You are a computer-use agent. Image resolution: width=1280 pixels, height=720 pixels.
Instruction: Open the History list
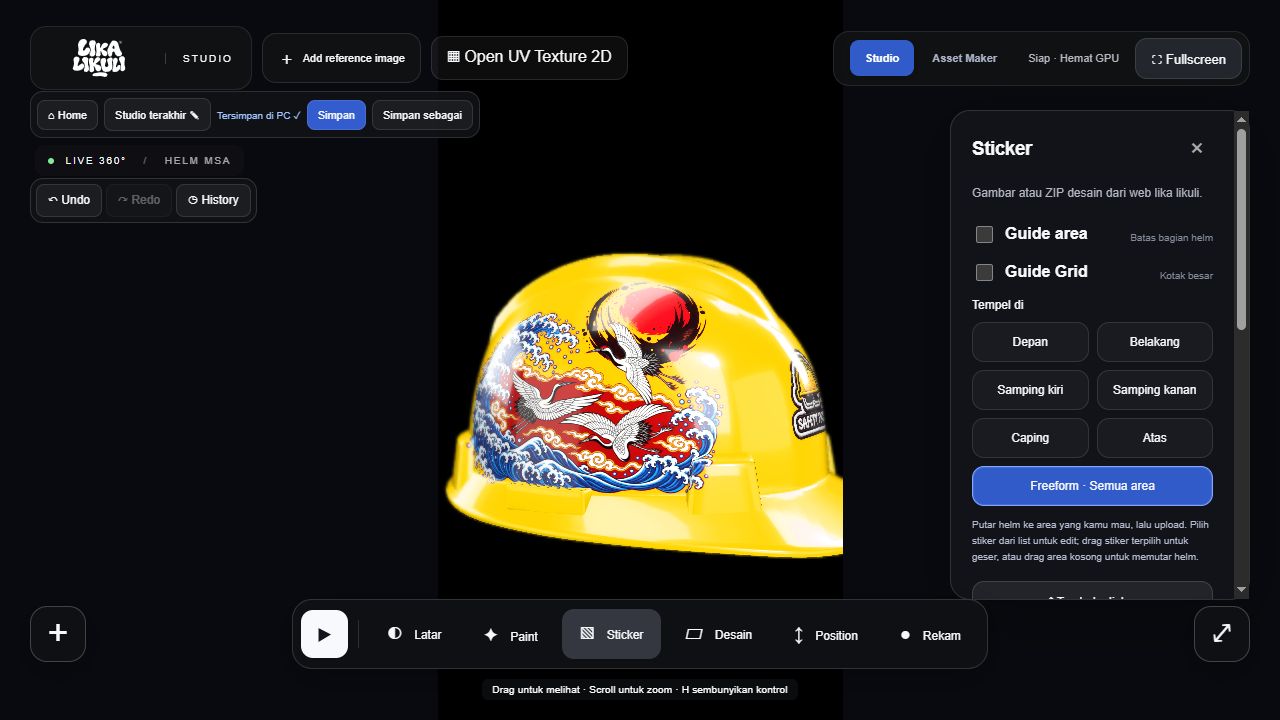pyautogui.click(x=213, y=200)
